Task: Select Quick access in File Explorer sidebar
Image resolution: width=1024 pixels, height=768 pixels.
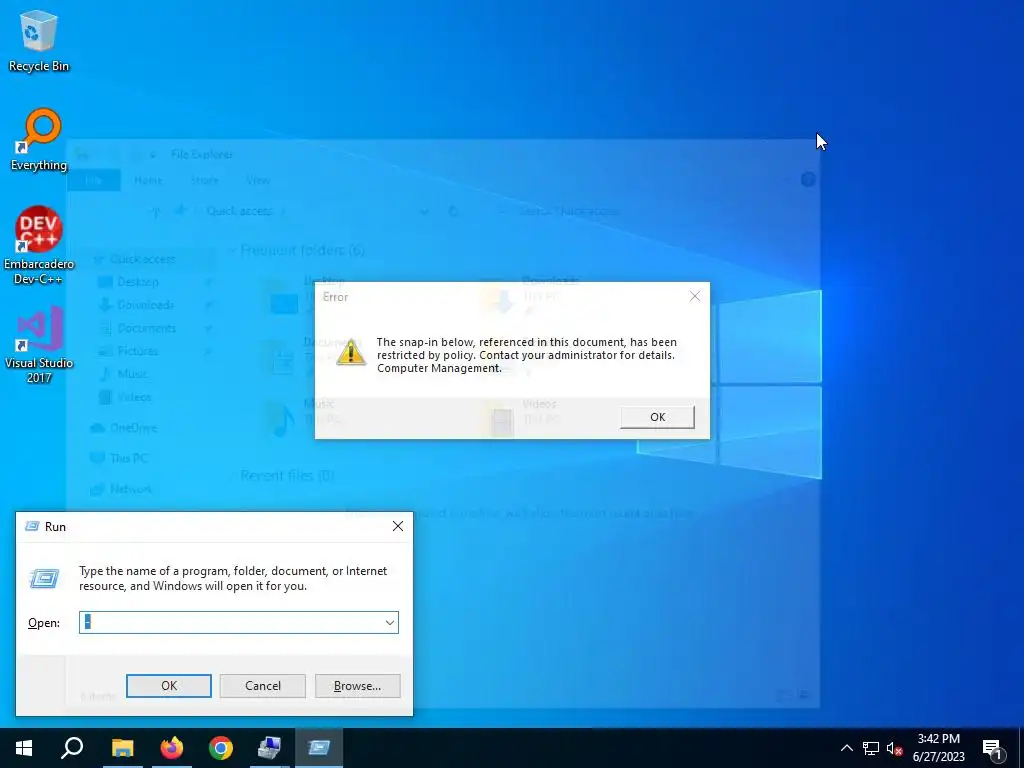Action: [142, 259]
